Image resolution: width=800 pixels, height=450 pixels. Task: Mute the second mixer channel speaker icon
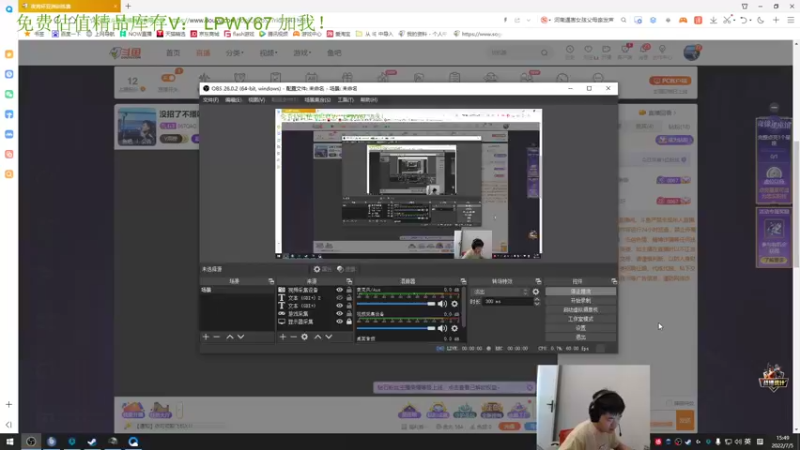click(x=442, y=328)
